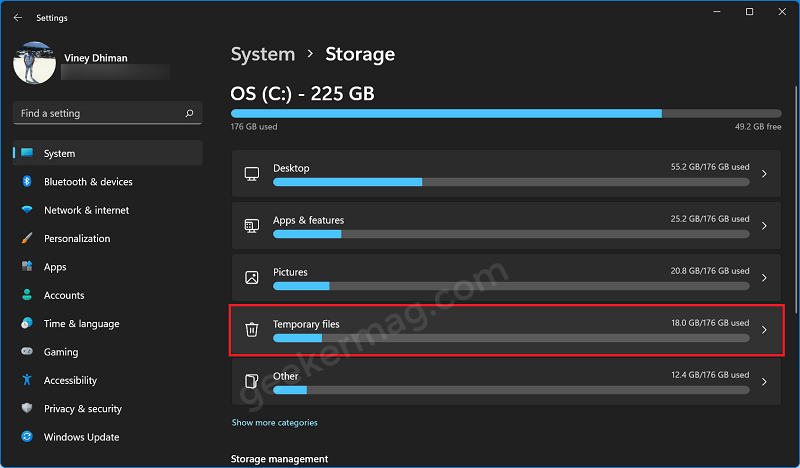Click the Desktop monitor icon

tap(252, 174)
